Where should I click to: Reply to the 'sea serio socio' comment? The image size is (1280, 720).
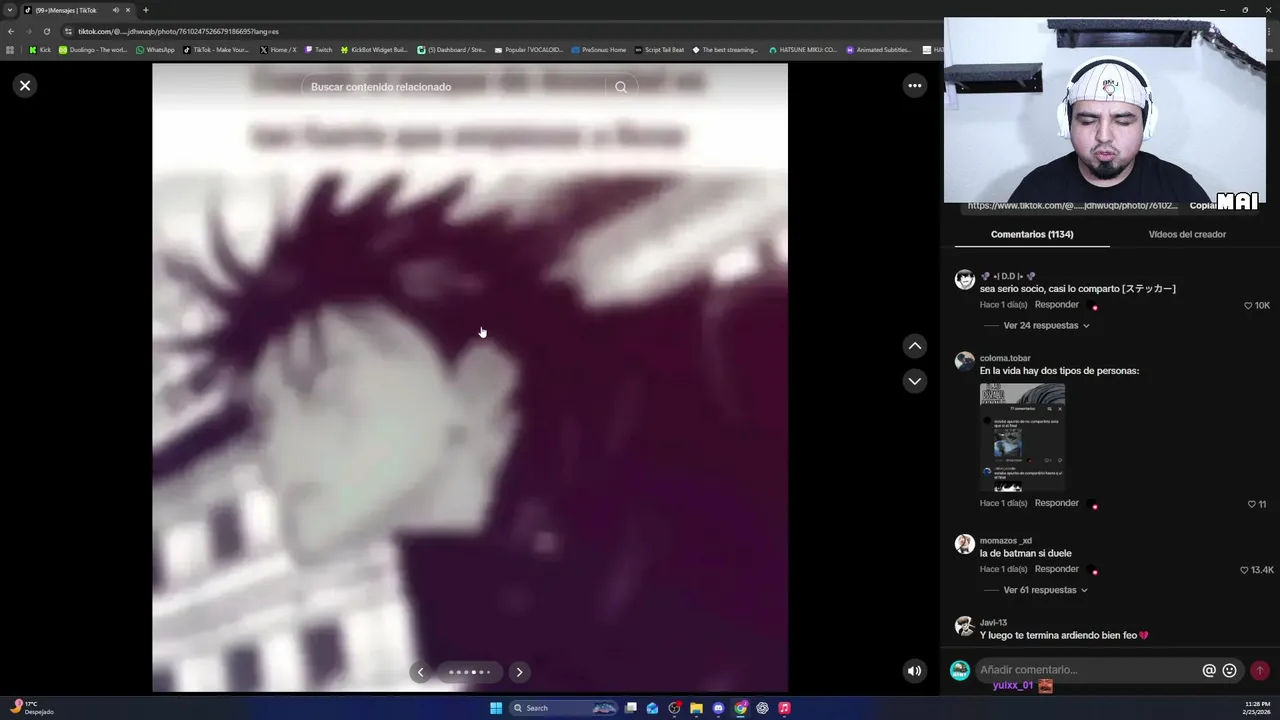click(x=1056, y=304)
